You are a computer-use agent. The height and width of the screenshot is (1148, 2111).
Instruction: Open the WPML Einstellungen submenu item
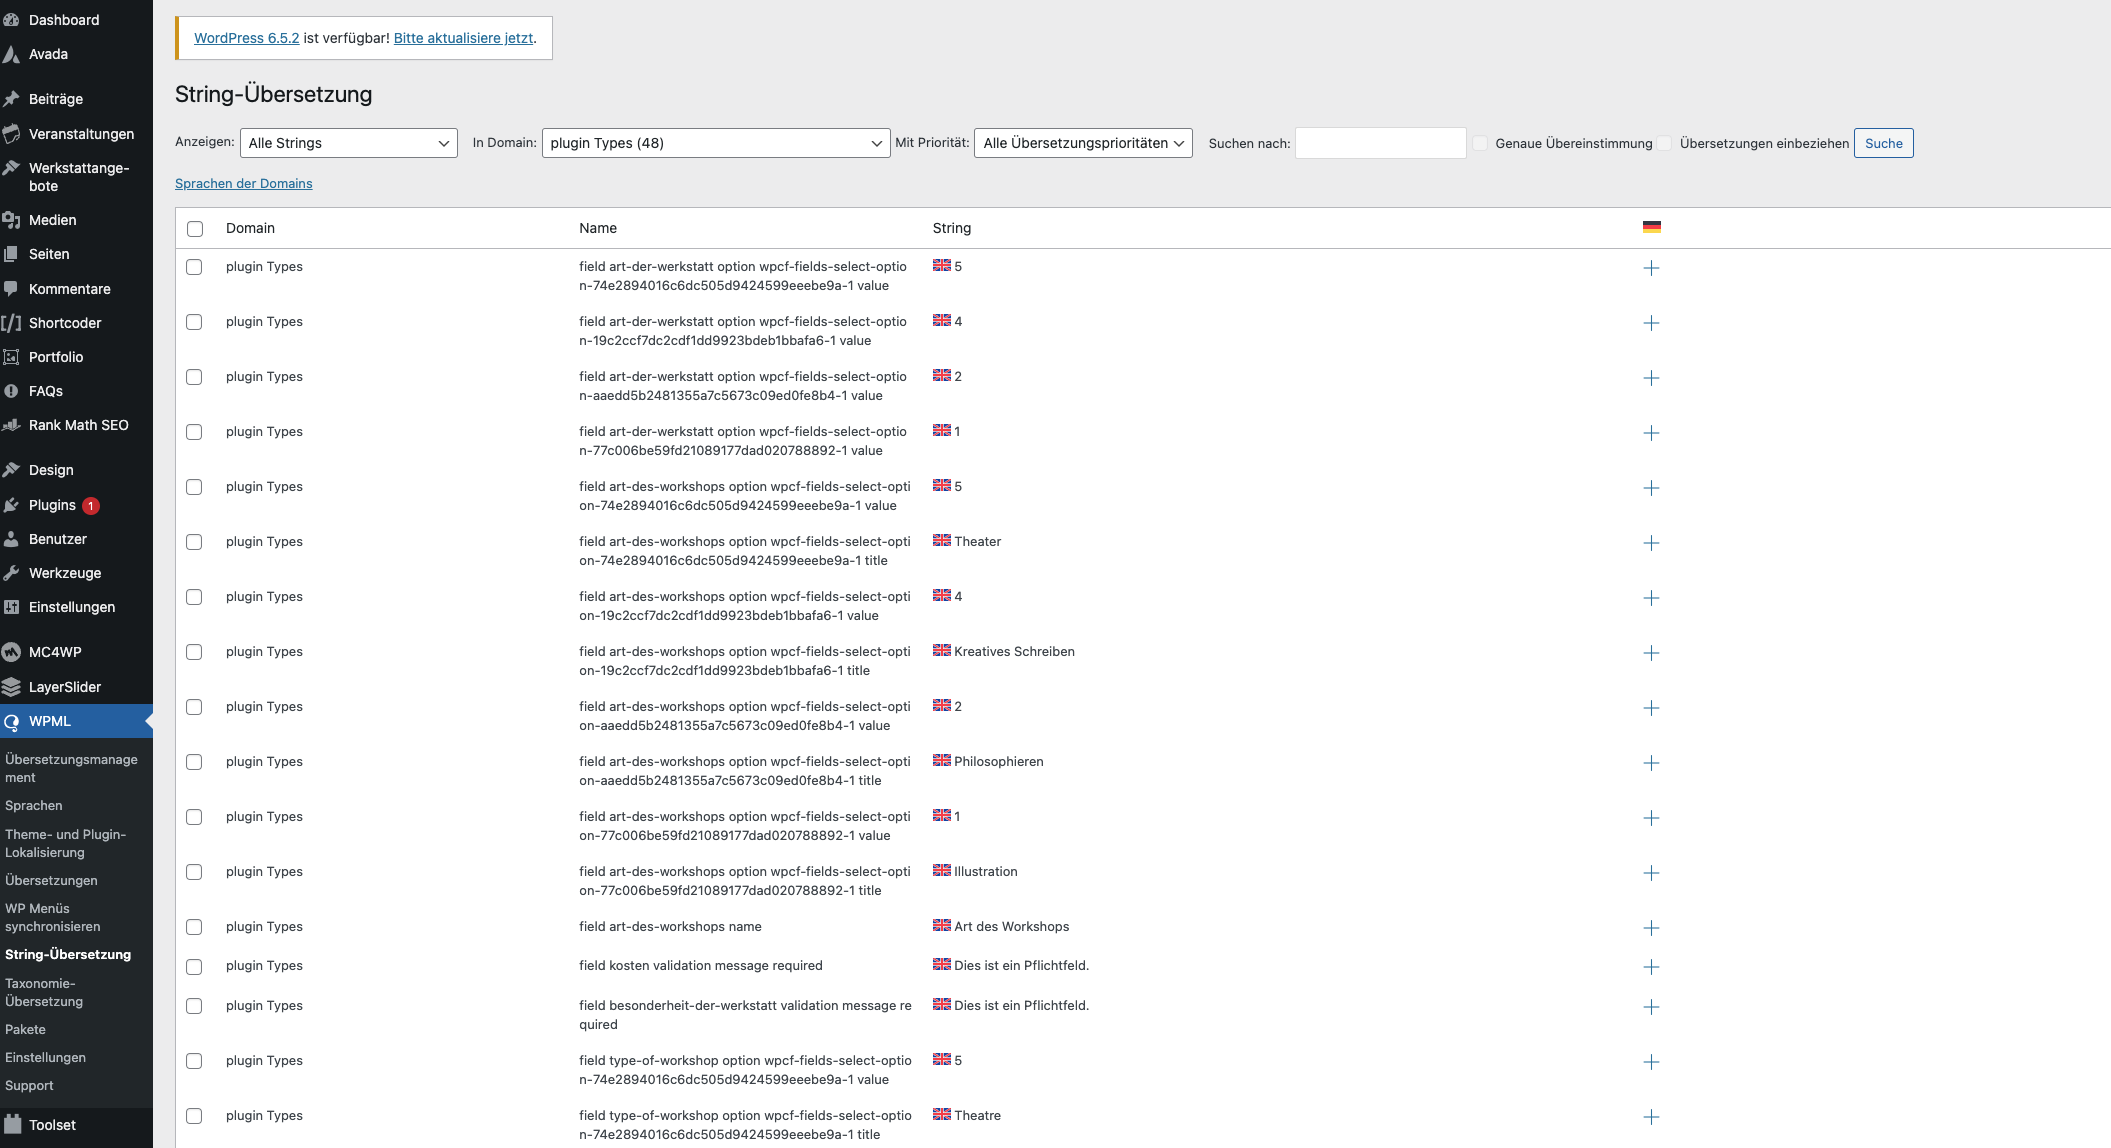[x=45, y=1057]
